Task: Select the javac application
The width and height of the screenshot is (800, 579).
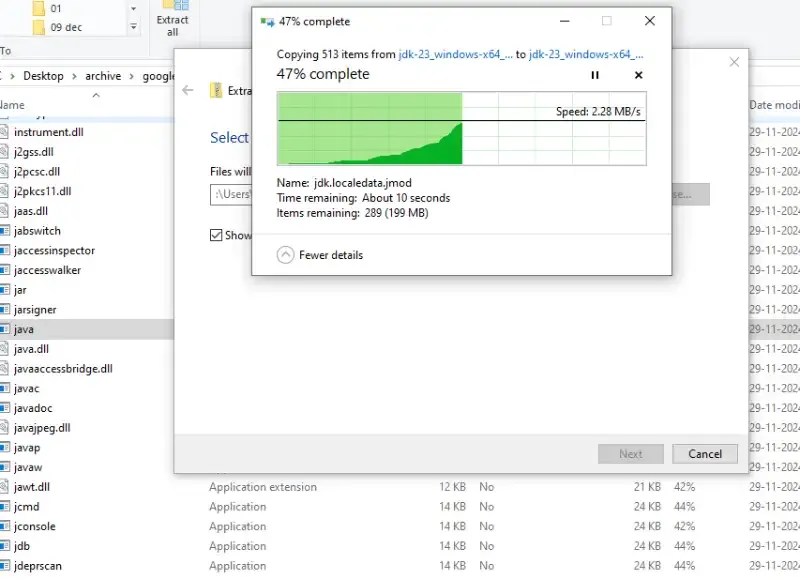Action: point(27,389)
